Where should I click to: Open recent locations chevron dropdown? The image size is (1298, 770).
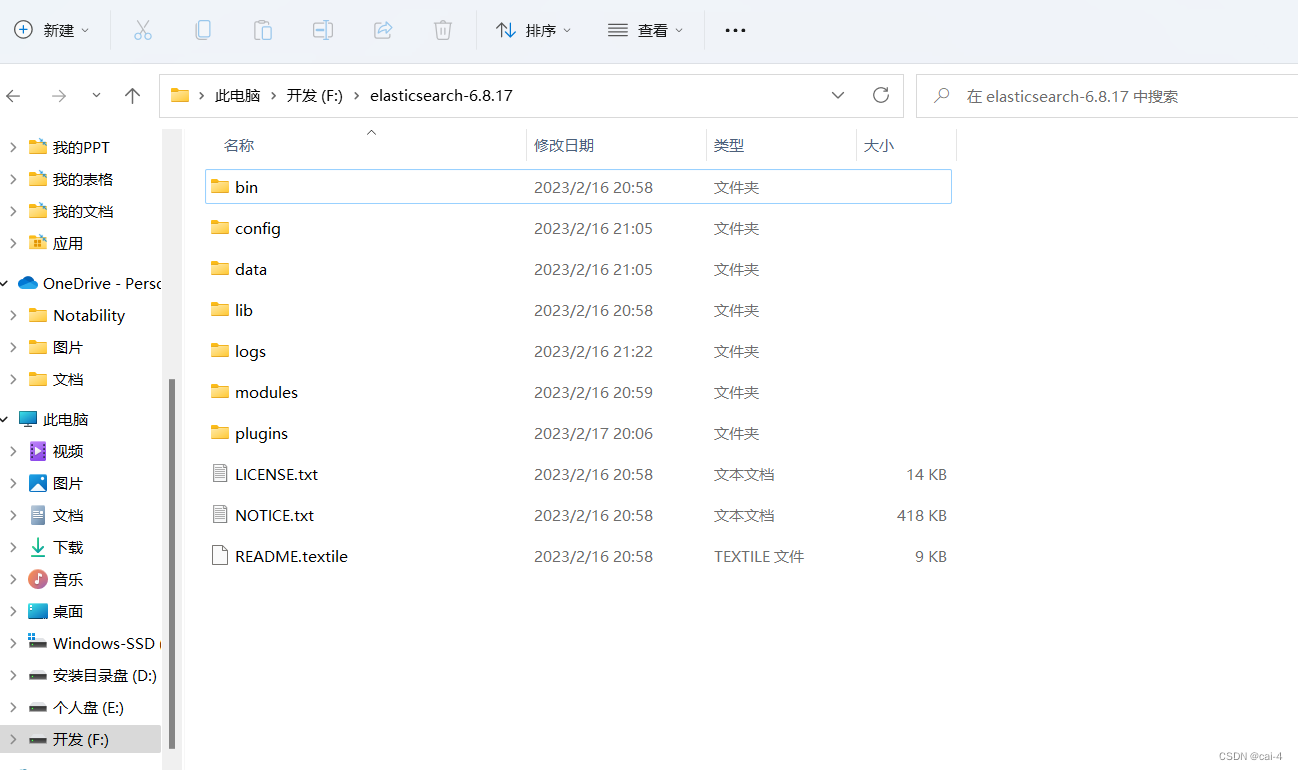[96, 95]
